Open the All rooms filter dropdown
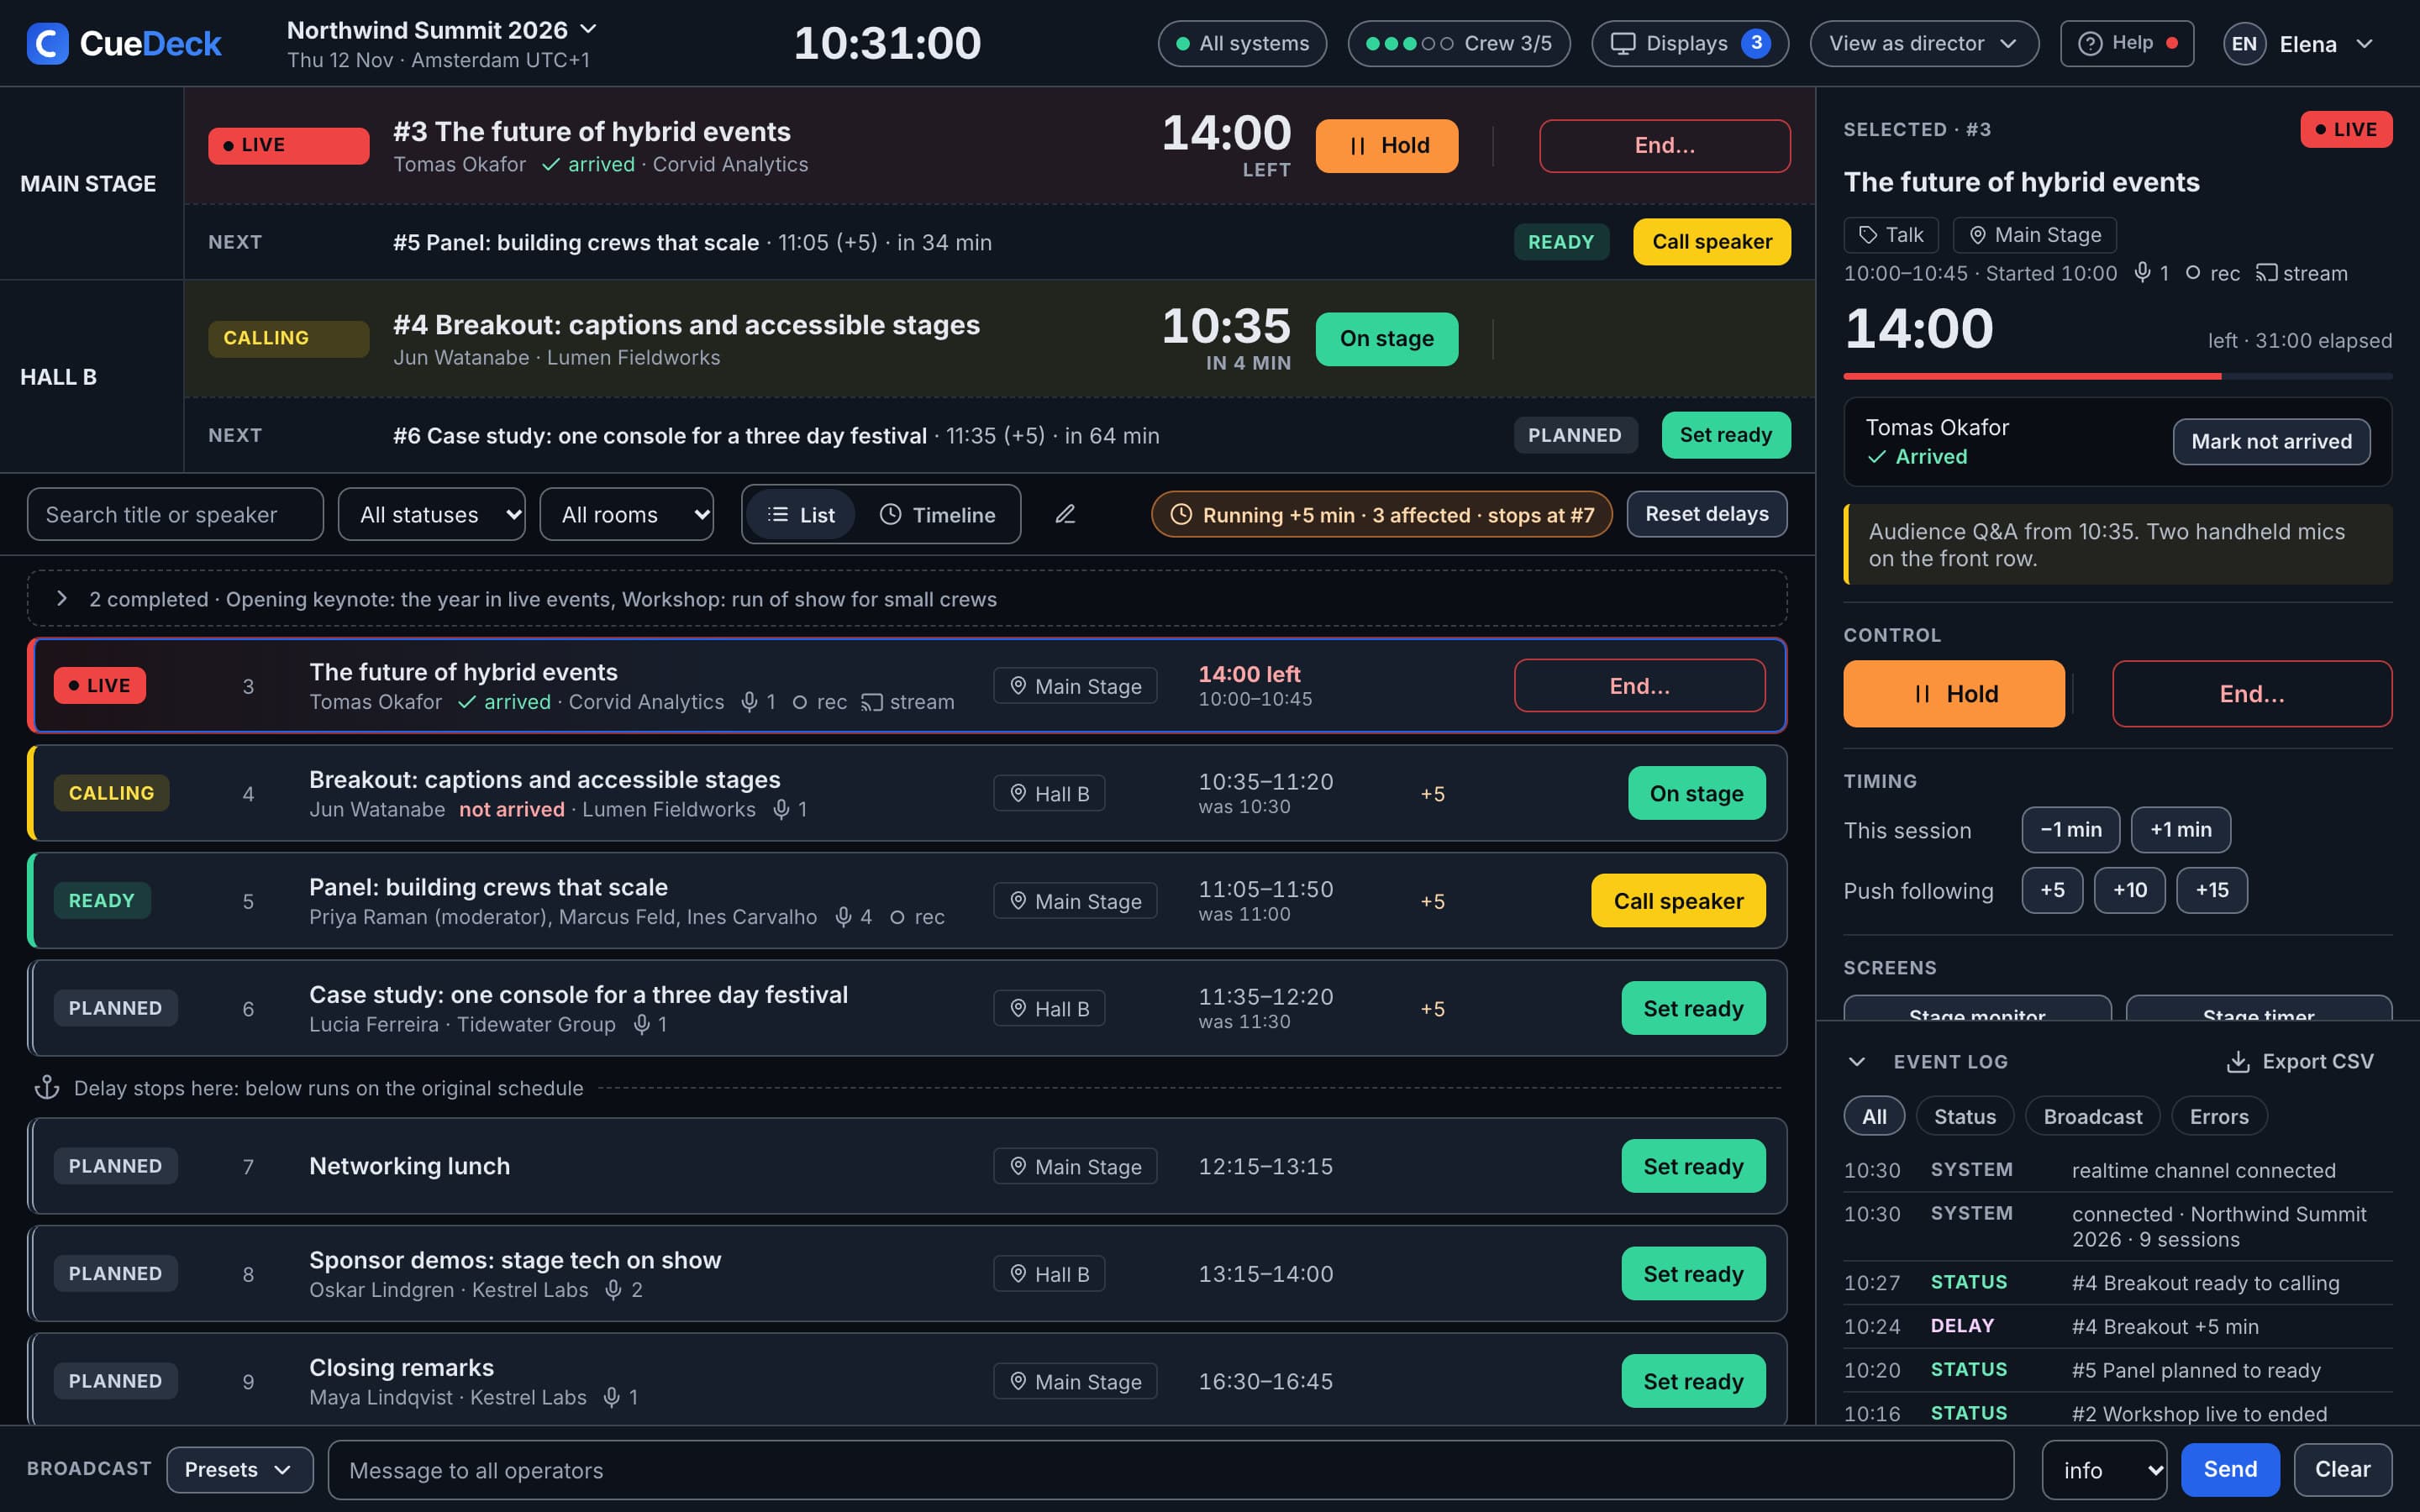Screen dimensions: 2420x1512 [x=626, y=514]
